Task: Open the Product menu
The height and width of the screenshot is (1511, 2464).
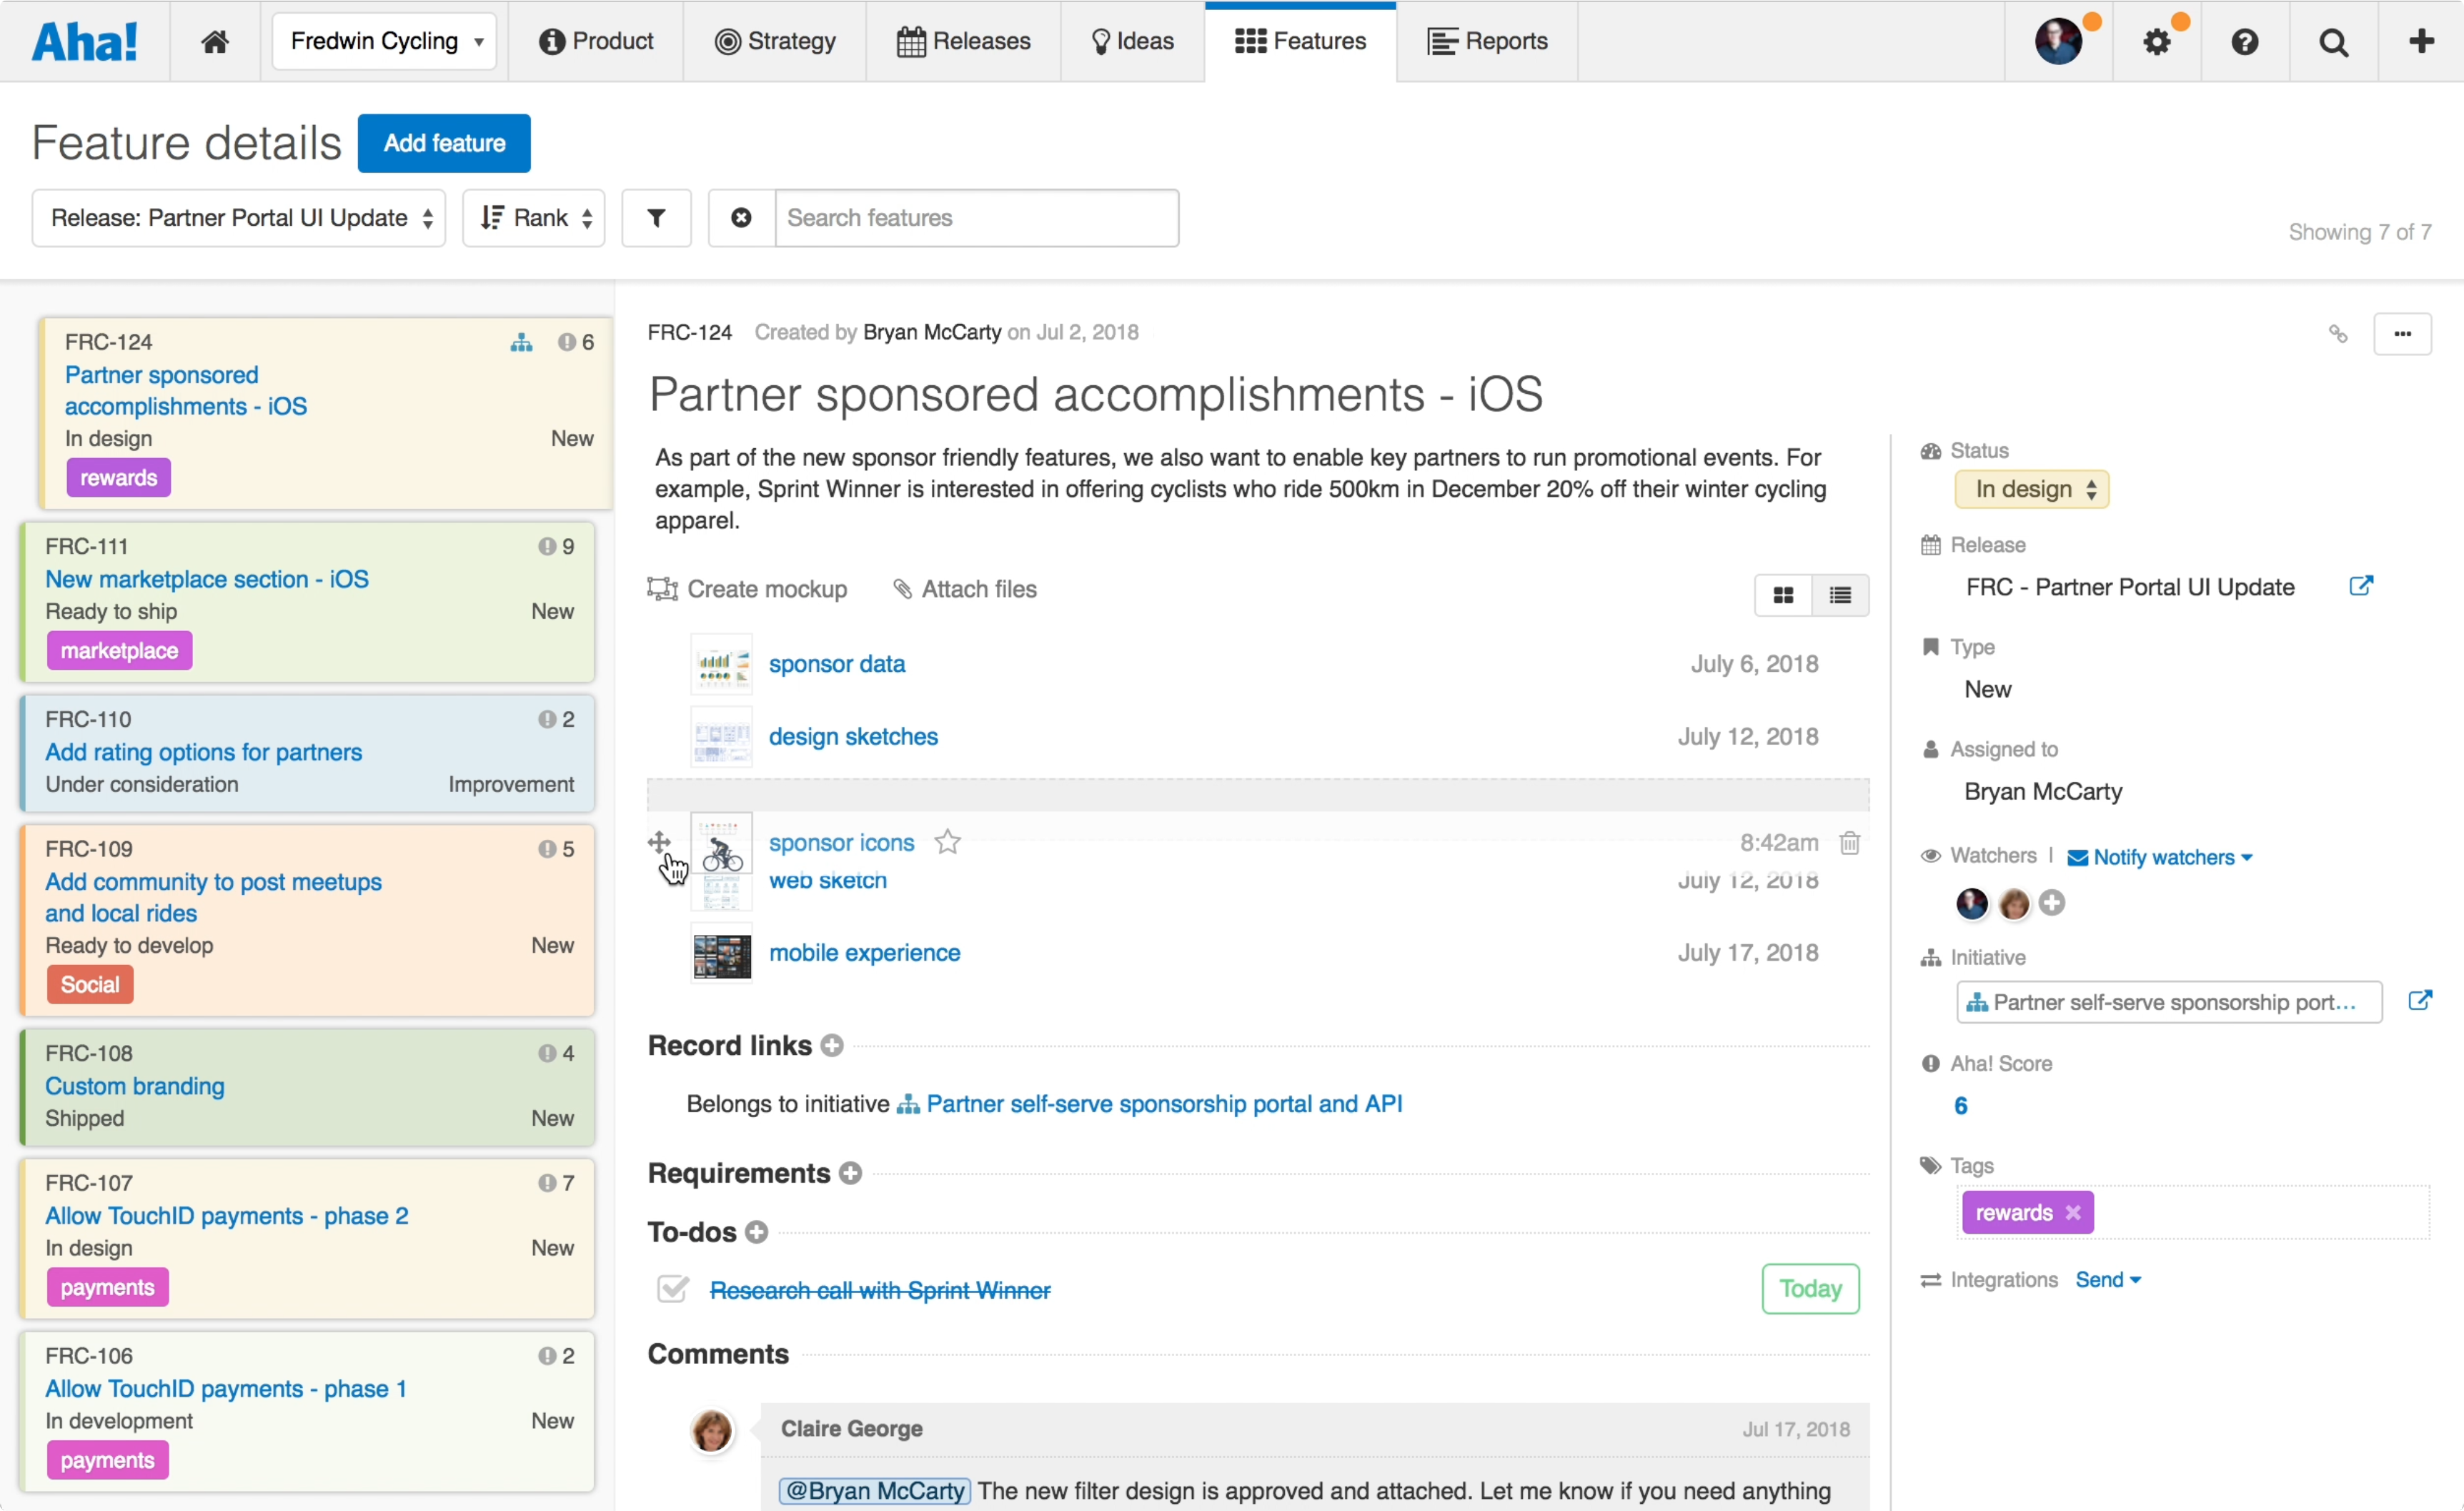Action: tap(596, 41)
